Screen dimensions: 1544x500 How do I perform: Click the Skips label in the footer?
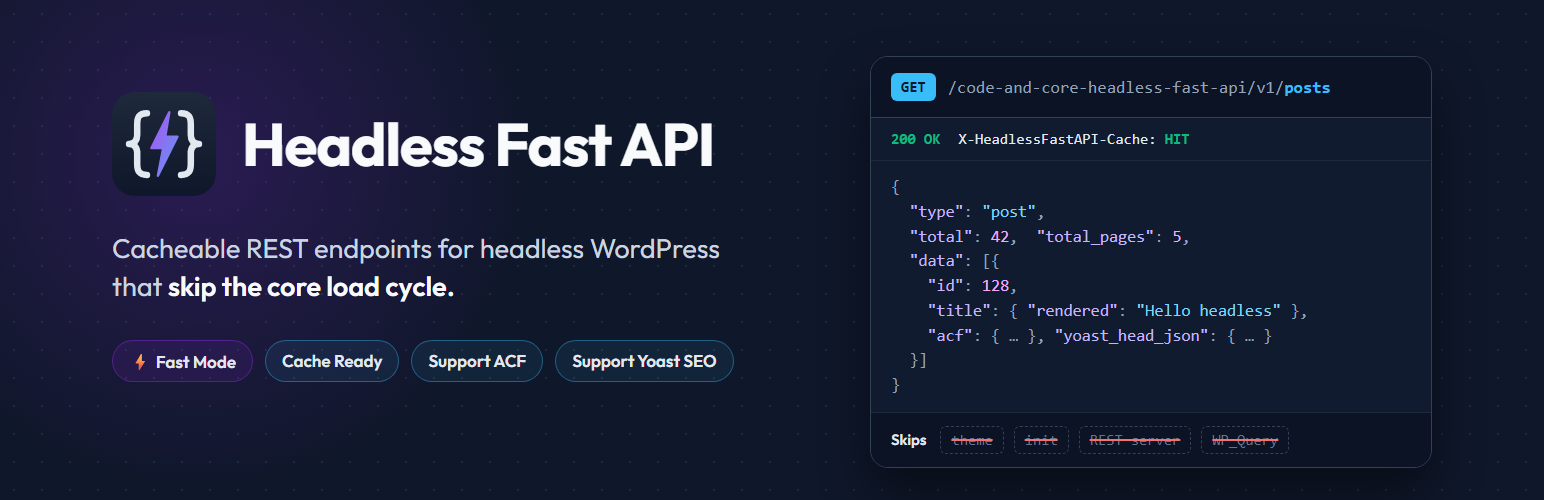(x=909, y=440)
